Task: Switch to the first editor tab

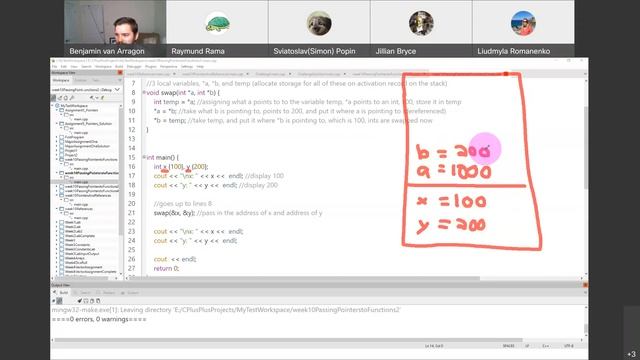Action: tap(148, 74)
